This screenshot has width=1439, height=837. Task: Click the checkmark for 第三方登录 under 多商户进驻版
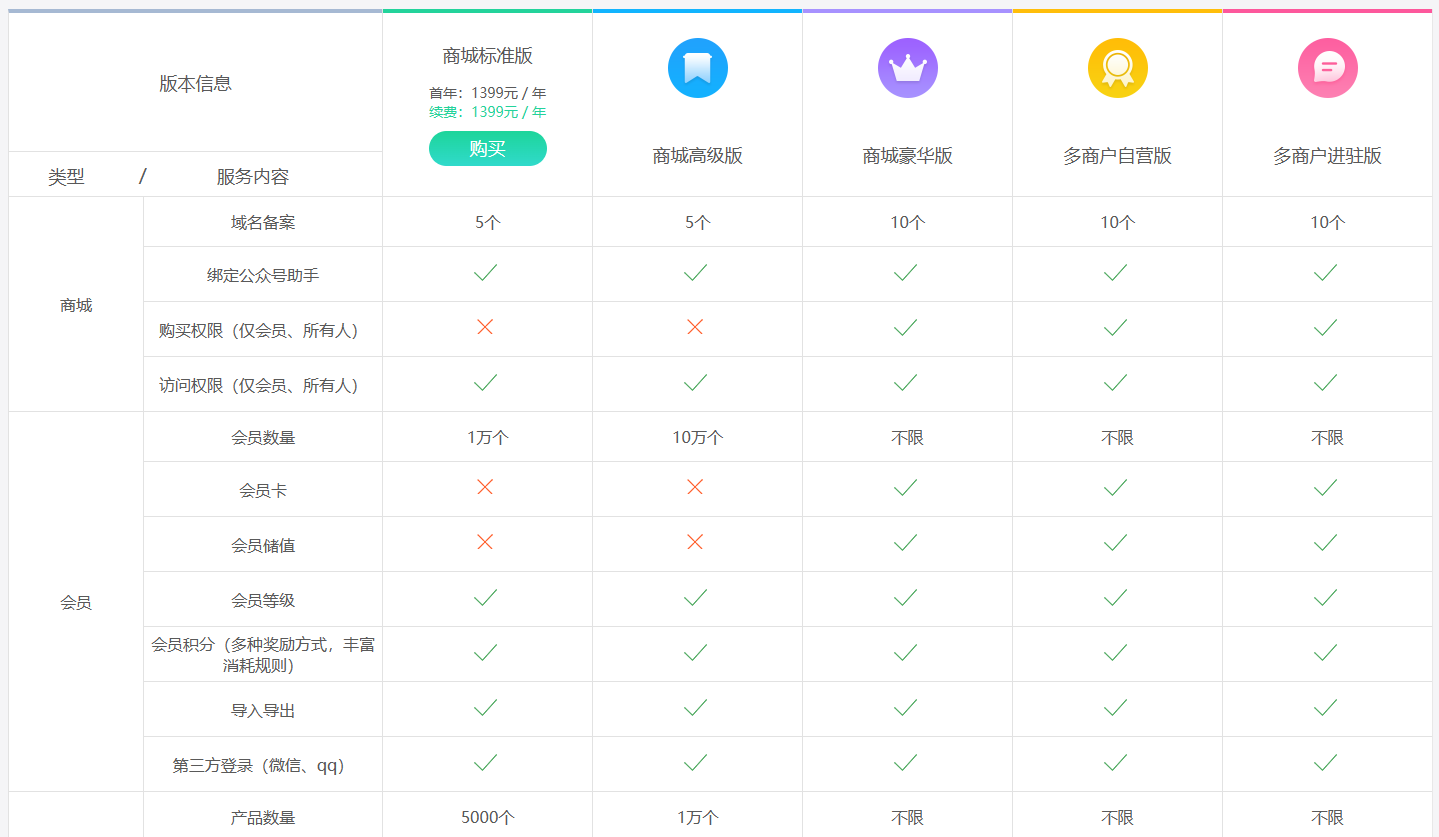point(1327,763)
